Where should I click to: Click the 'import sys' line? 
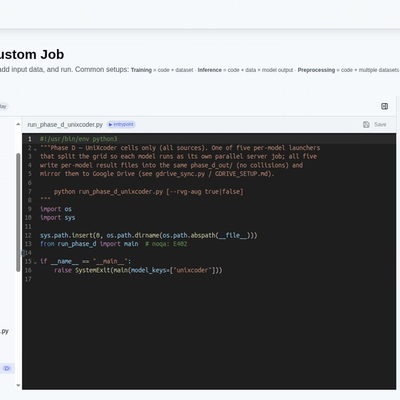pos(57,218)
